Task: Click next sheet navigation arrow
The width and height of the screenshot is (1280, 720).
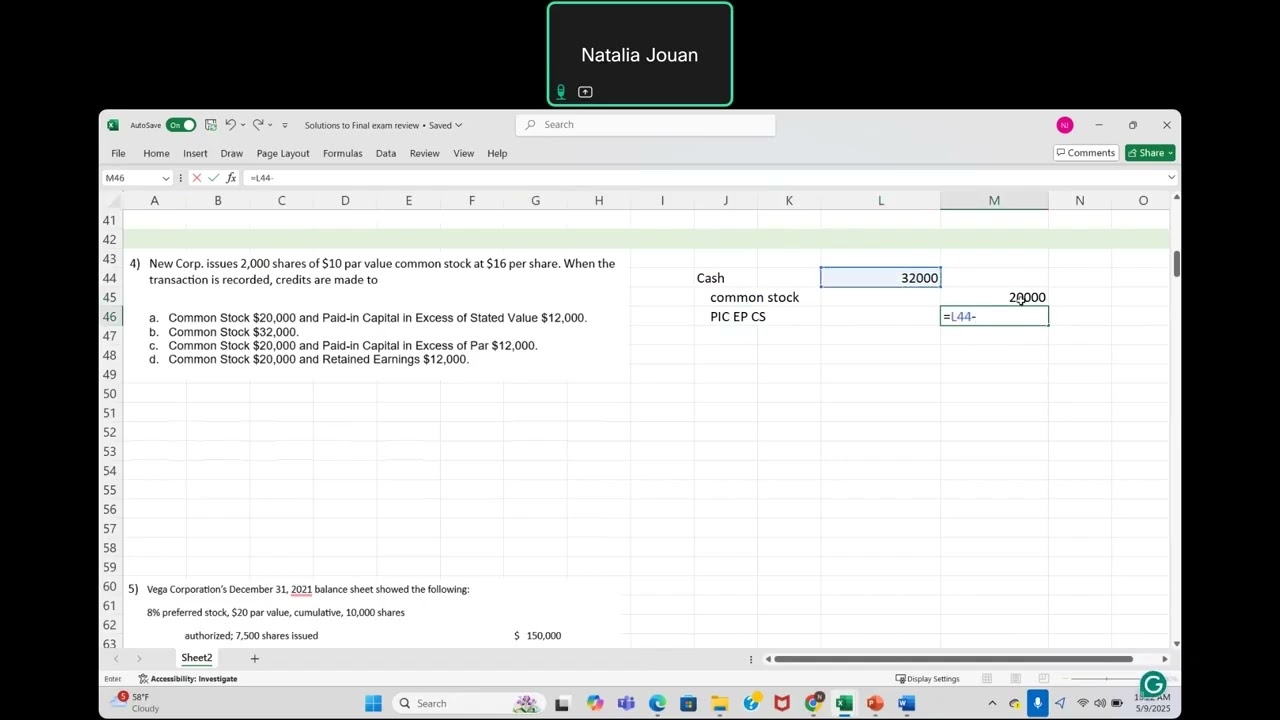Action: click(138, 658)
